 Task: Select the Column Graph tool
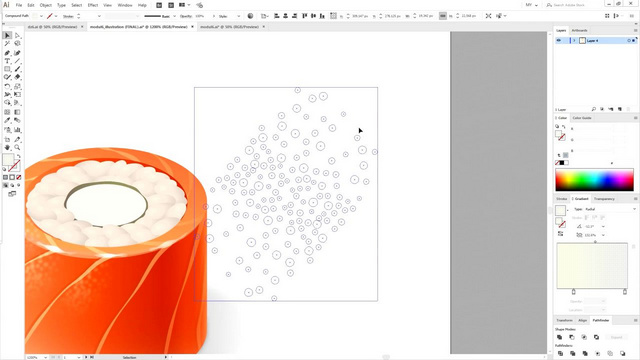[17, 130]
